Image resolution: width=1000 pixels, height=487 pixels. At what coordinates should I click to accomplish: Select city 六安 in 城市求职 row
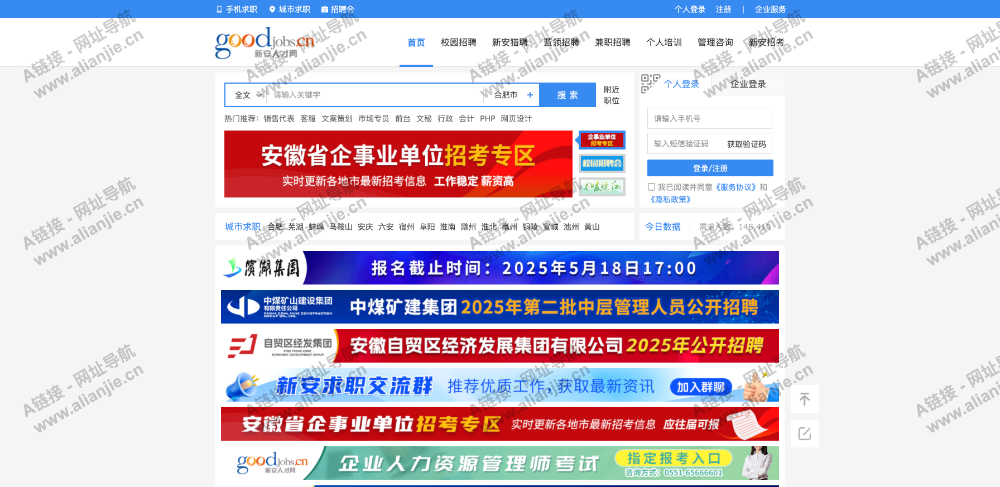pyautogui.click(x=386, y=227)
